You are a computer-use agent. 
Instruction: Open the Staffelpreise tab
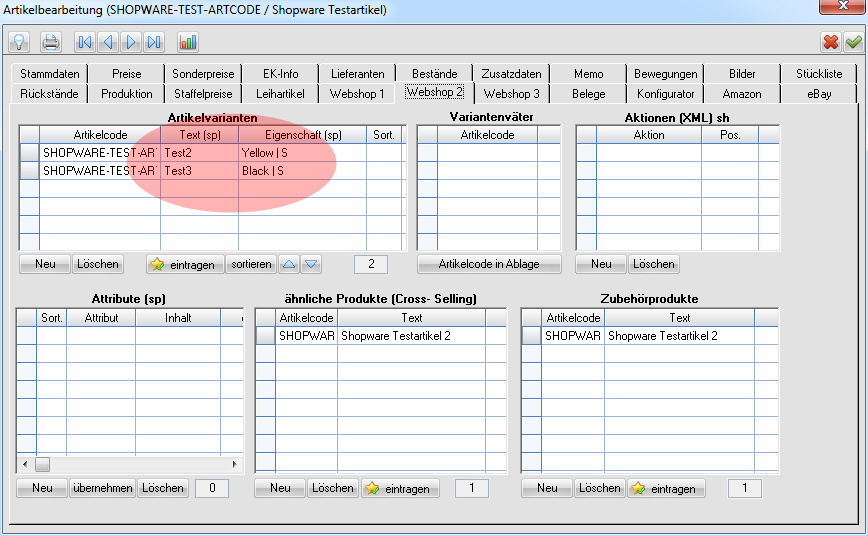click(x=203, y=94)
